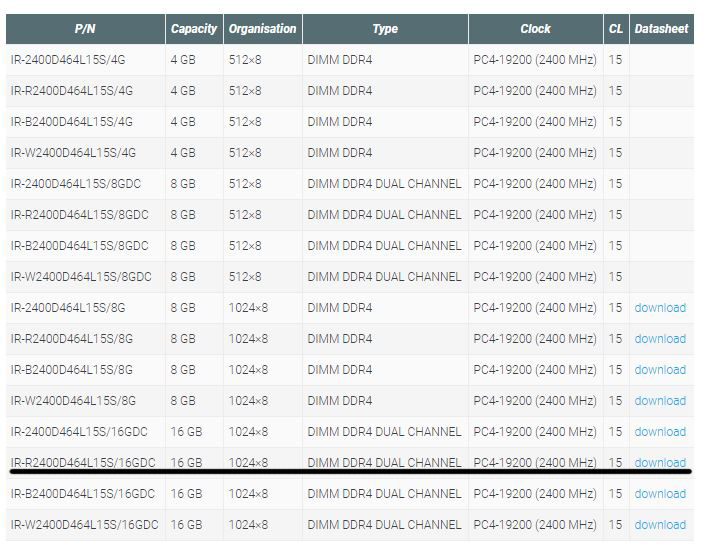Click PC4-19200 clock in IR-R2400D464L15S/8G row
Screen dimensions: 711x551
click(x=535, y=339)
